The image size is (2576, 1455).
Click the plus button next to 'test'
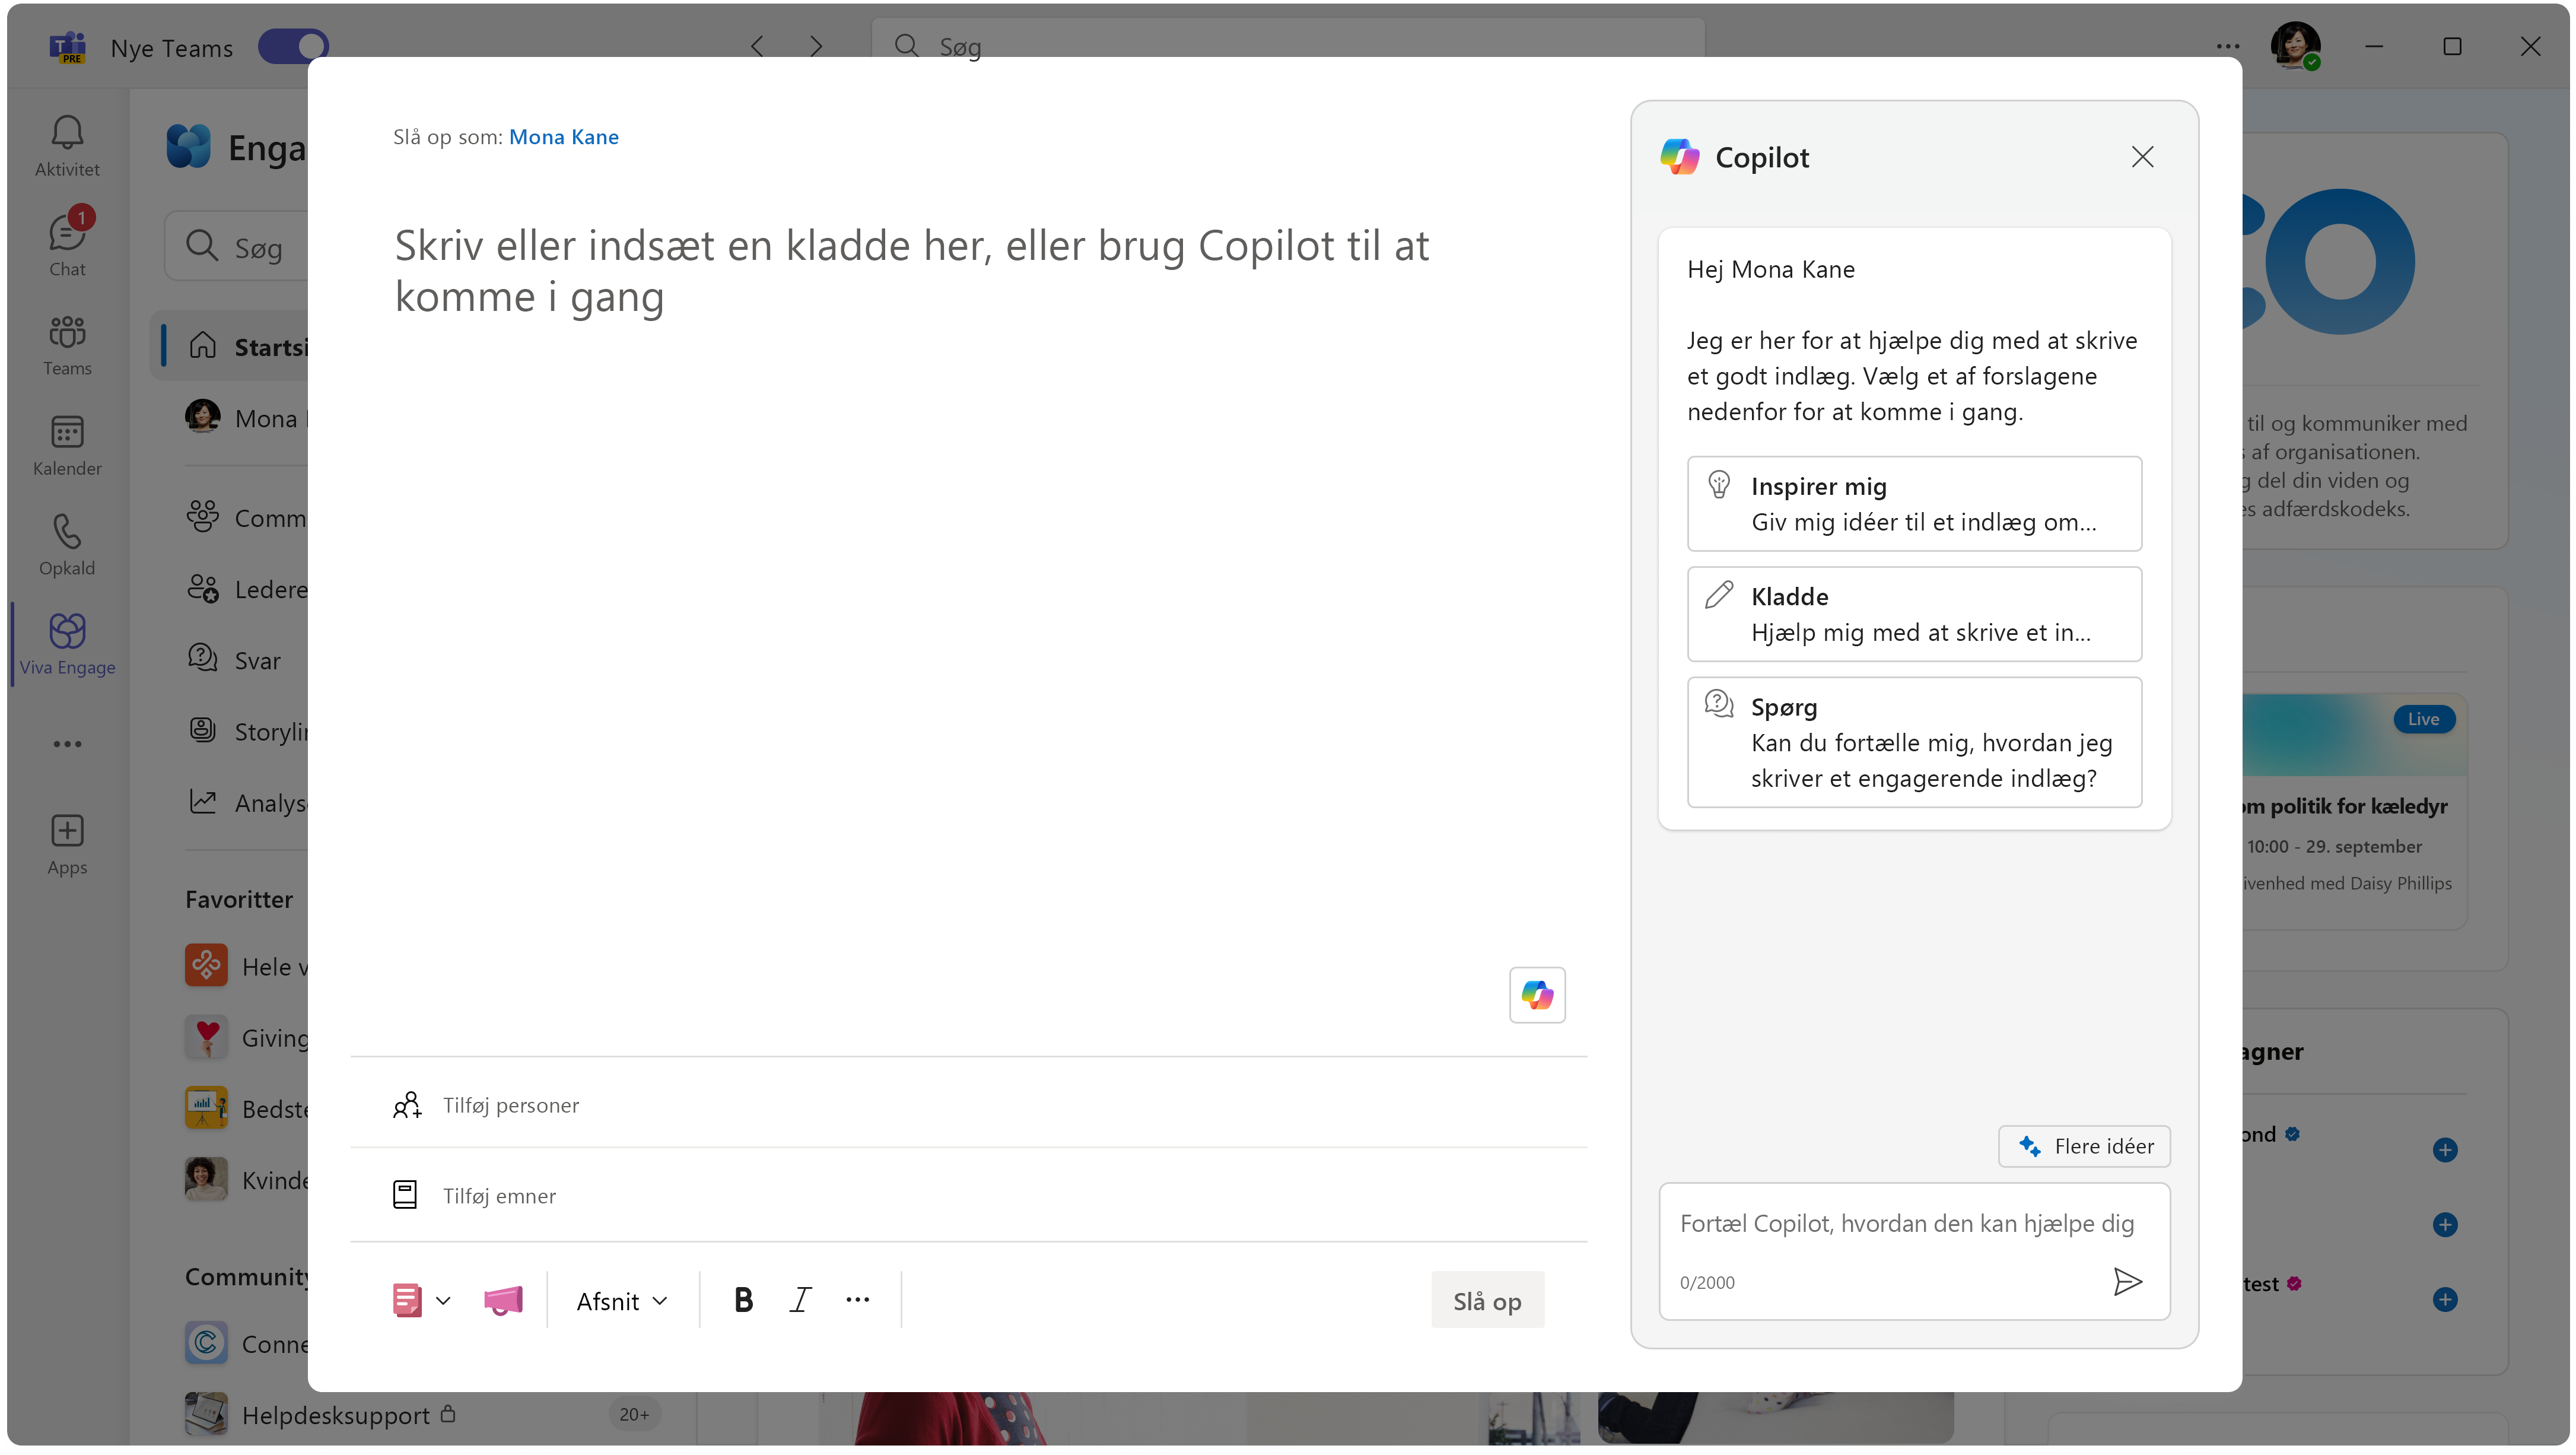[x=2445, y=1299]
